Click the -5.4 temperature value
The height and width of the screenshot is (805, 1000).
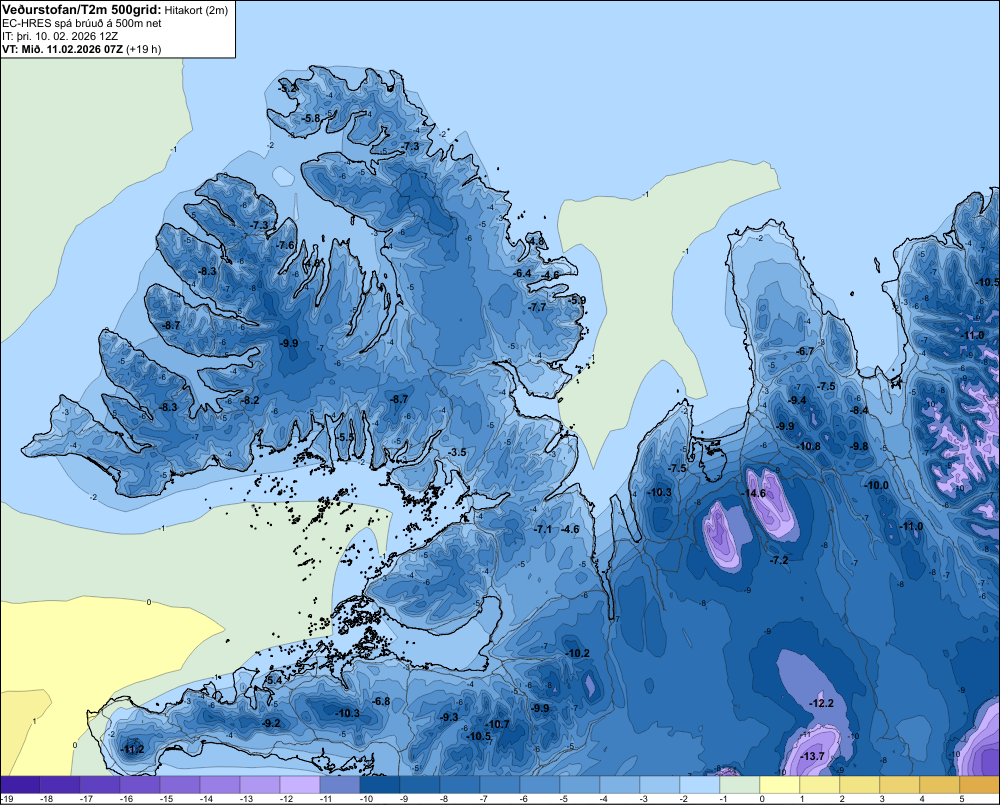pyautogui.click(x=273, y=680)
